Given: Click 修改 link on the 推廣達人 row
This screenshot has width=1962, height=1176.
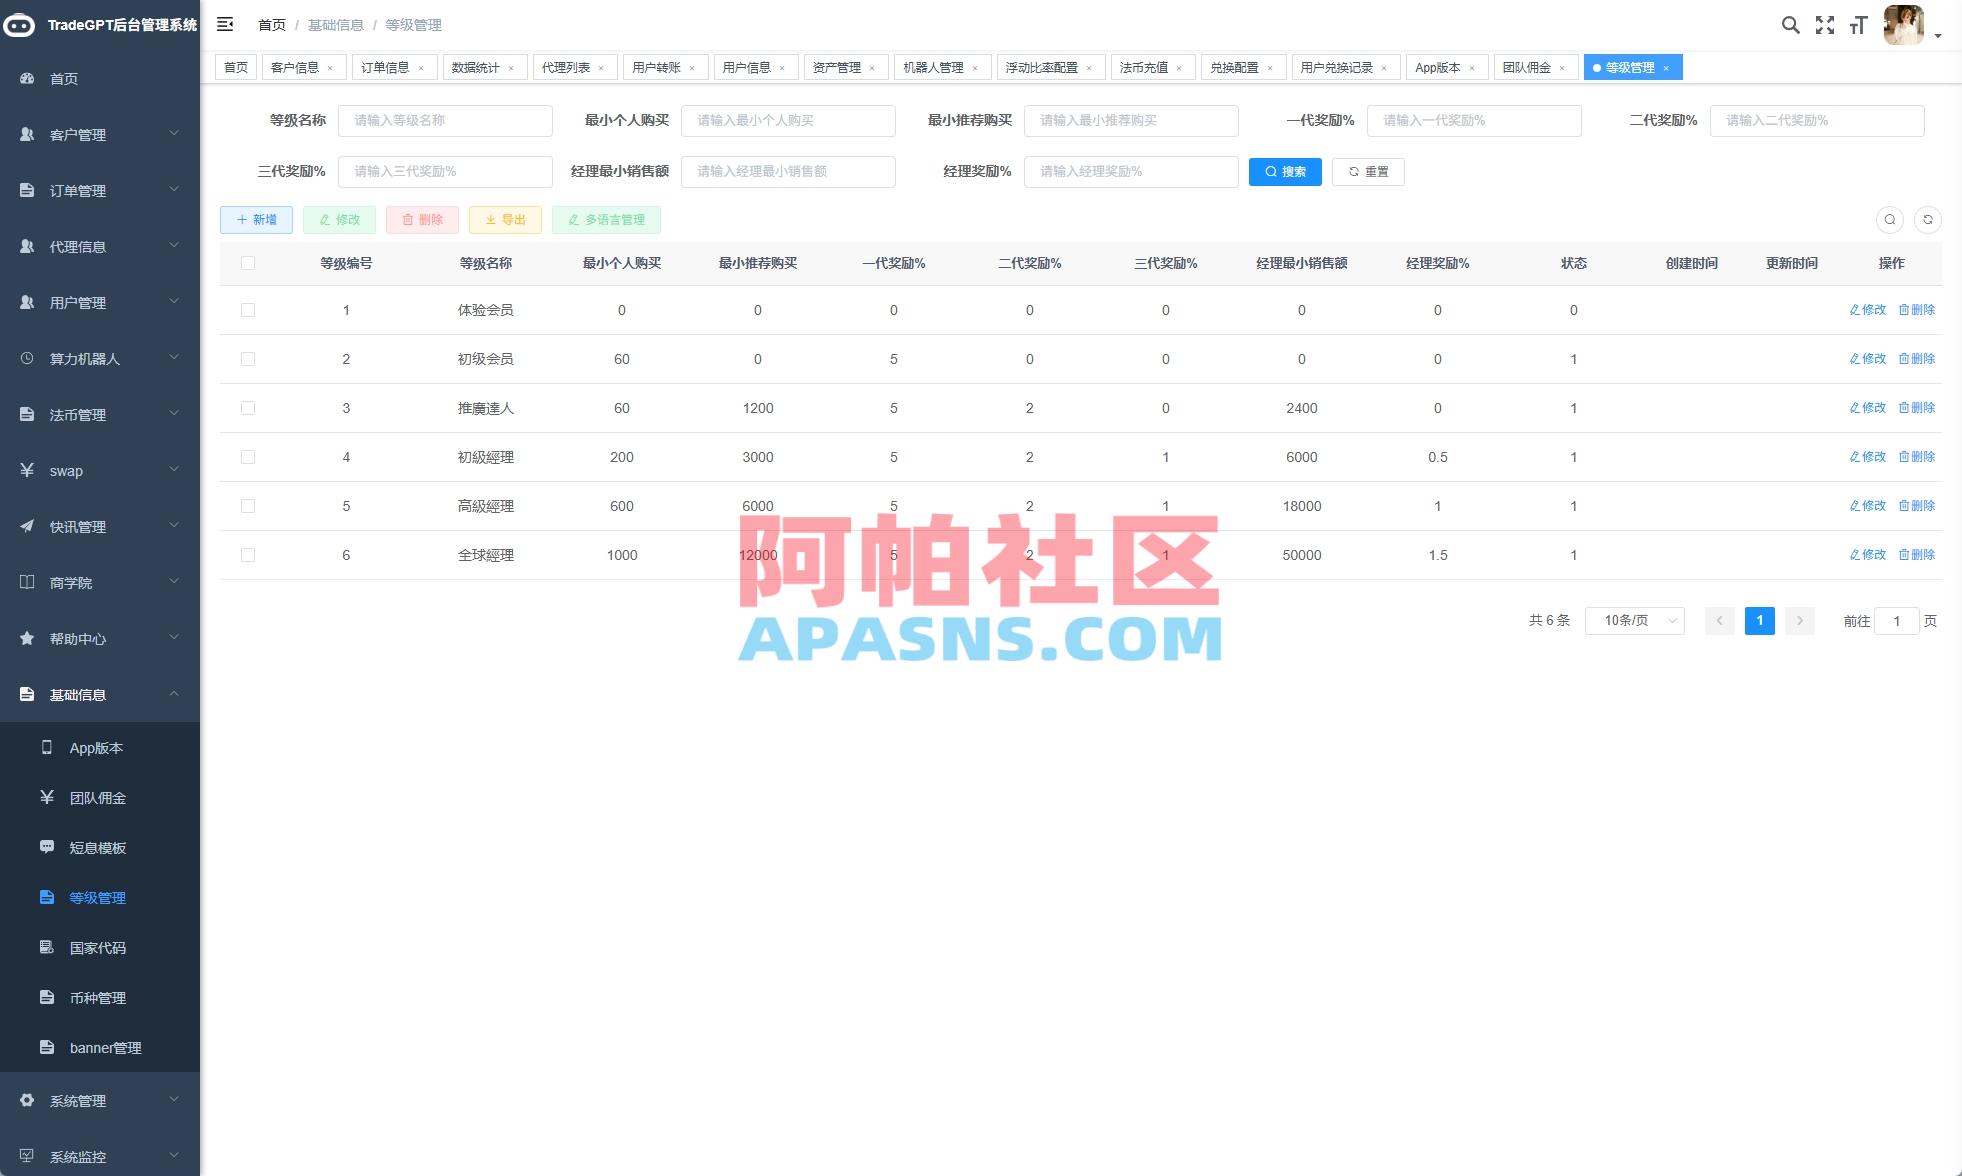Looking at the screenshot, I should [1866, 408].
